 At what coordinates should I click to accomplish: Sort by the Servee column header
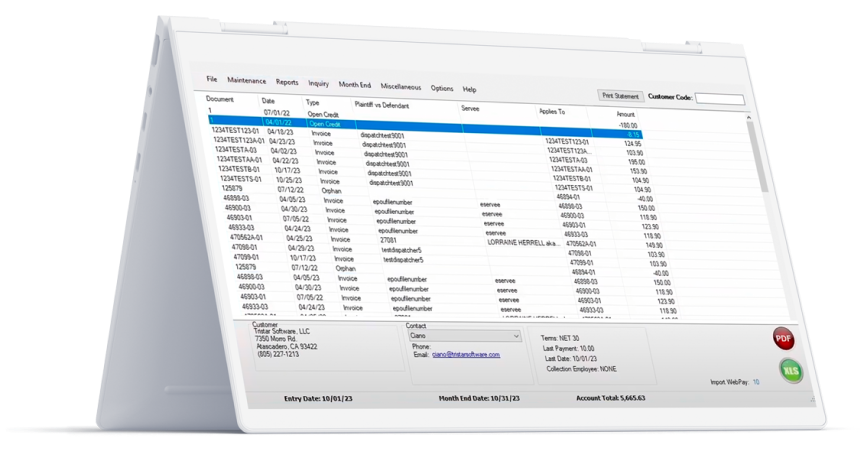[x=470, y=108]
